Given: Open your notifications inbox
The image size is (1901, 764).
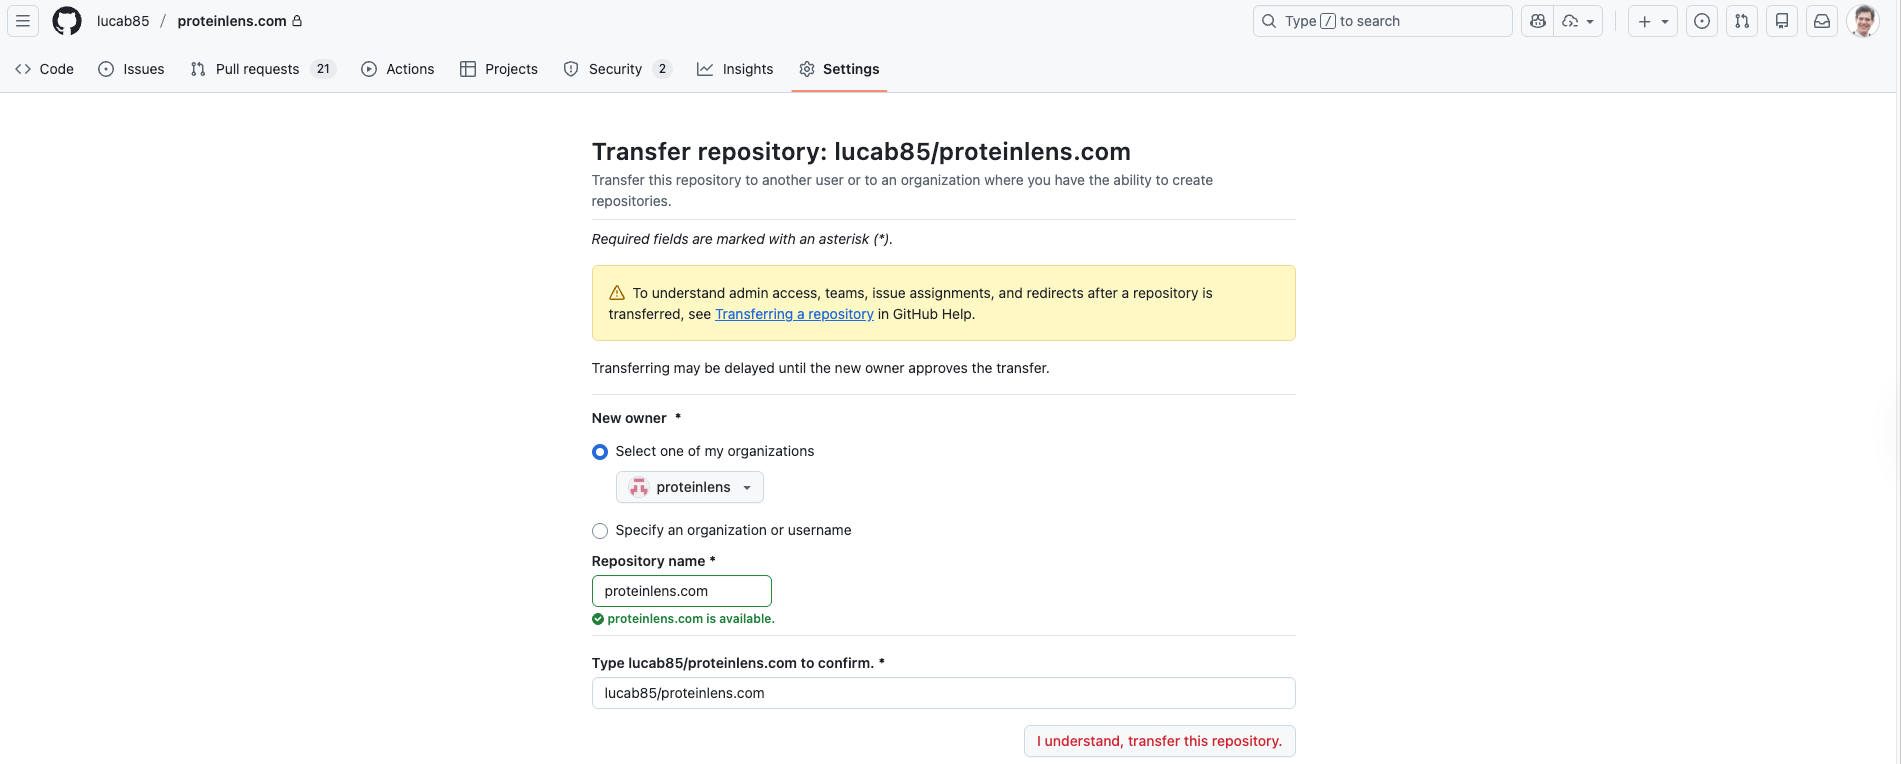Looking at the screenshot, I should click(1821, 20).
